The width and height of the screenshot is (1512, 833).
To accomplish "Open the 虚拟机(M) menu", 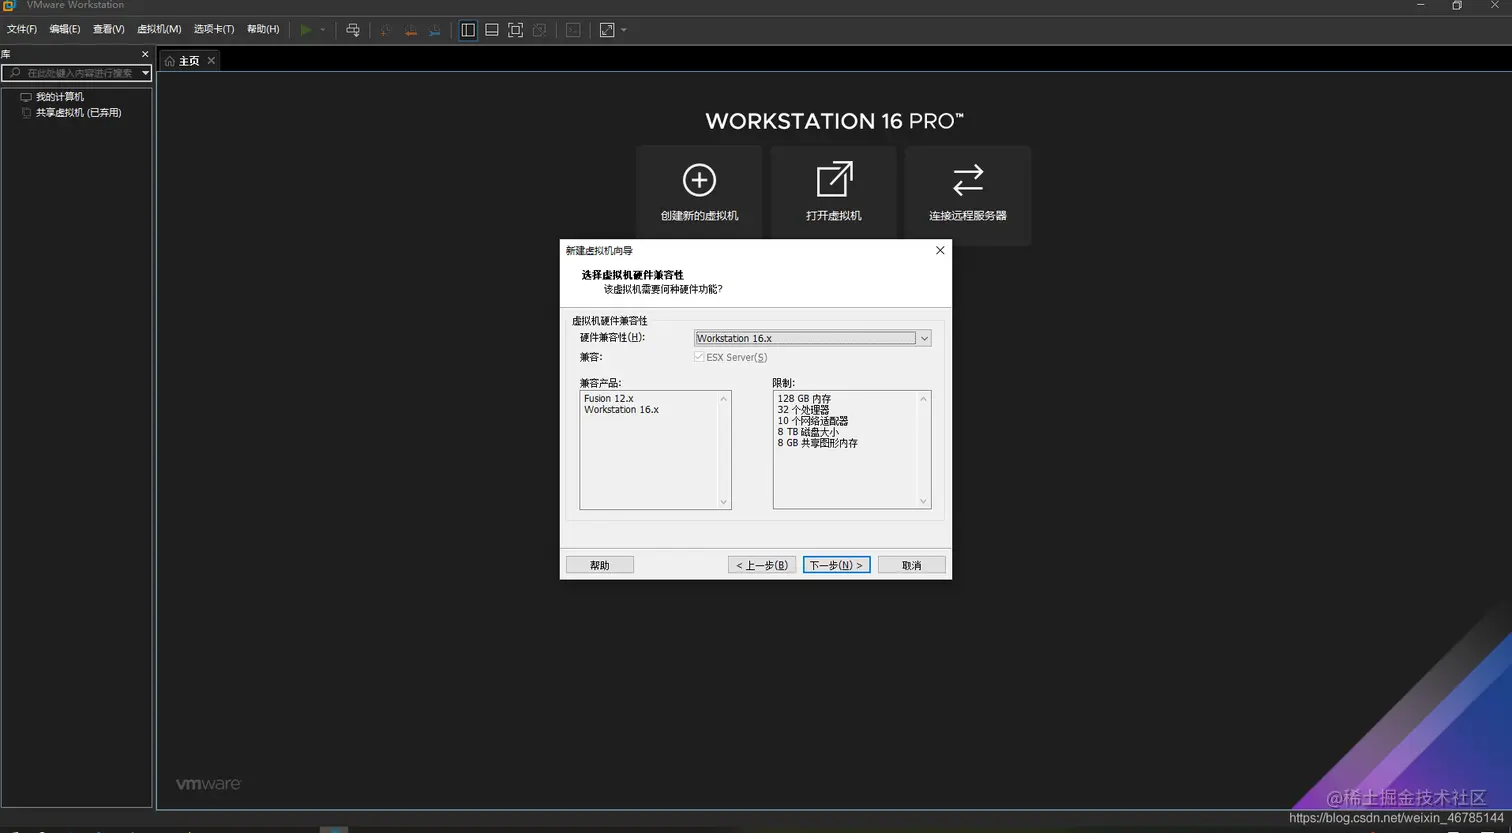I will point(159,29).
